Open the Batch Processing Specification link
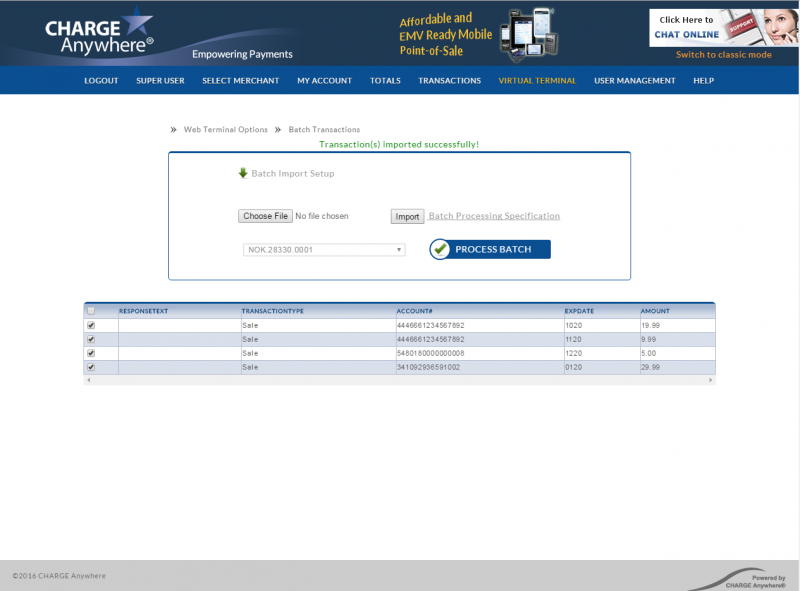The width and height of the screenshot is (800, 591). coord(495,215)
